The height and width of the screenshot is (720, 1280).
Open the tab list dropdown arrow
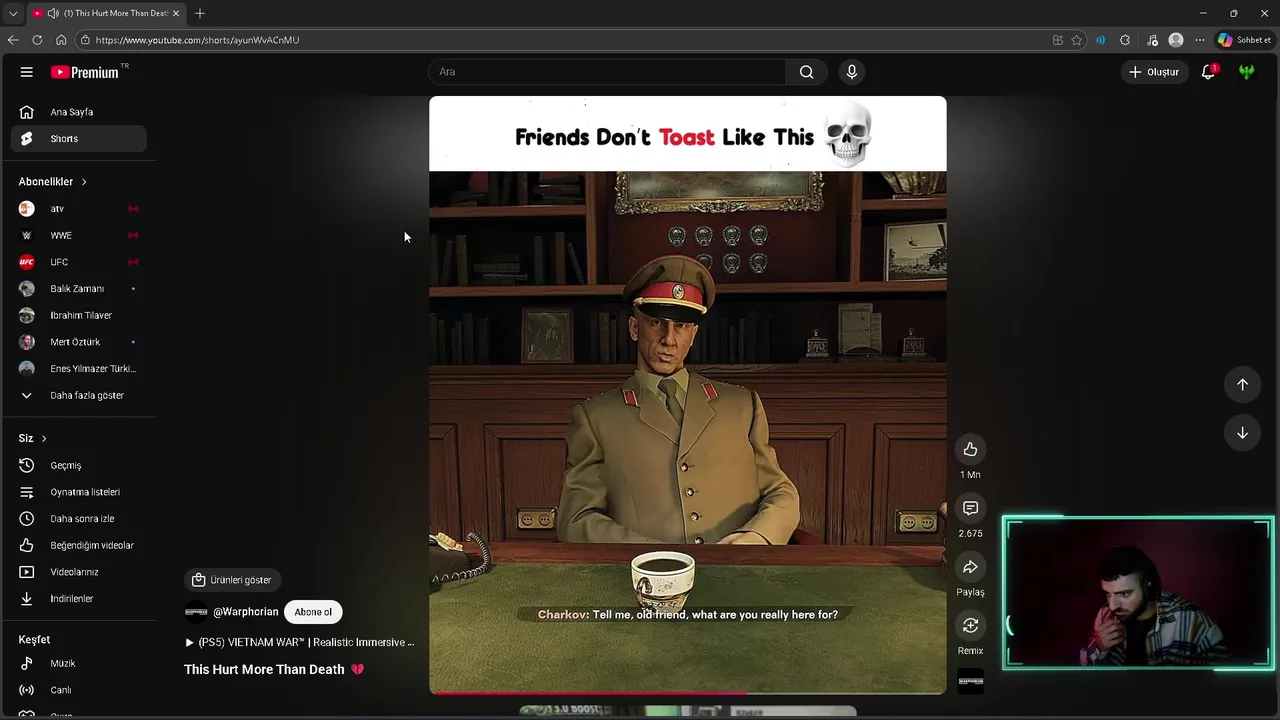tap(13, 13)
